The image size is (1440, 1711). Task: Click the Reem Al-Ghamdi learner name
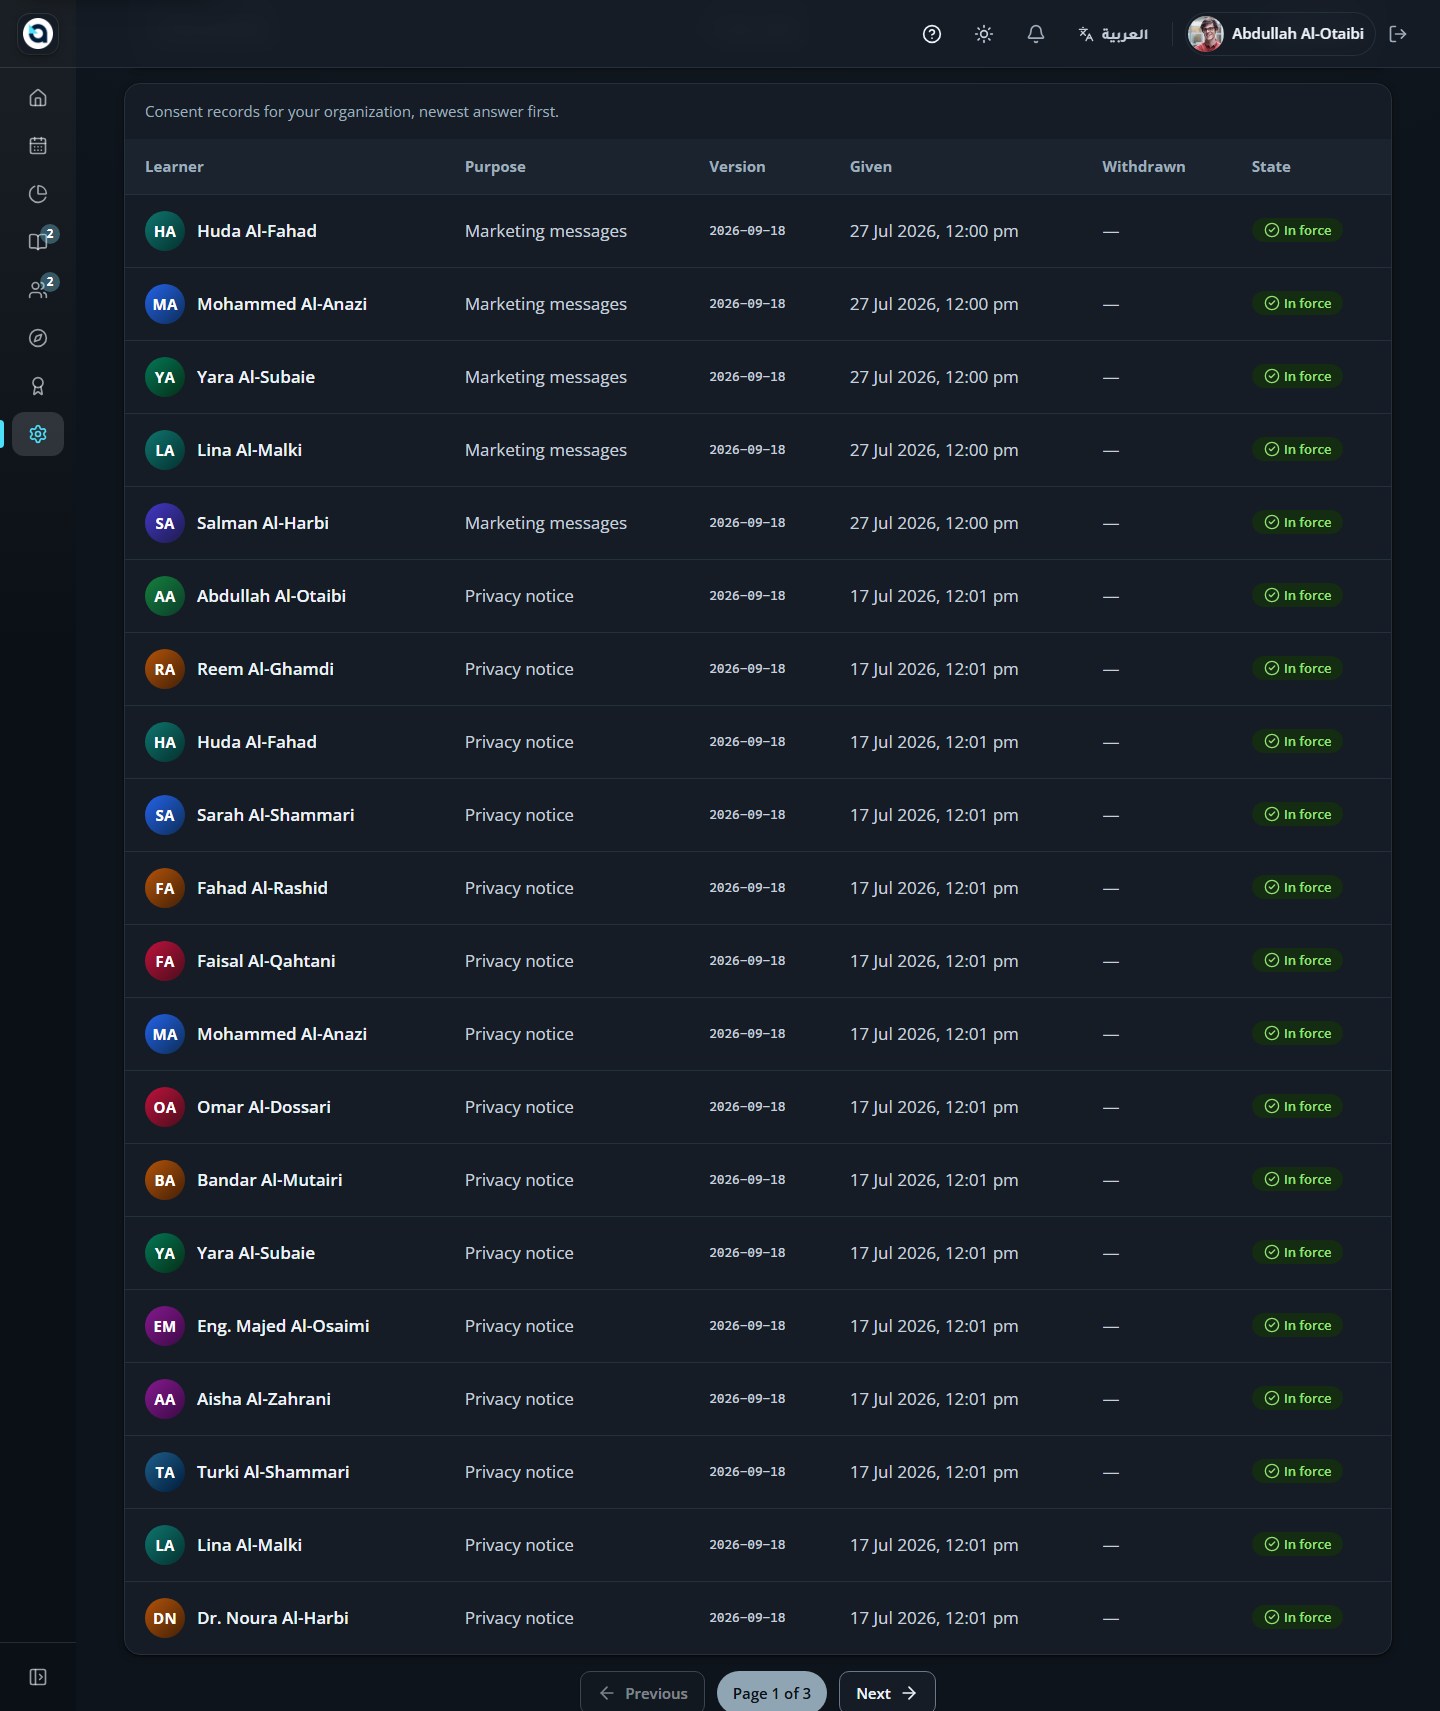[265, 669]
